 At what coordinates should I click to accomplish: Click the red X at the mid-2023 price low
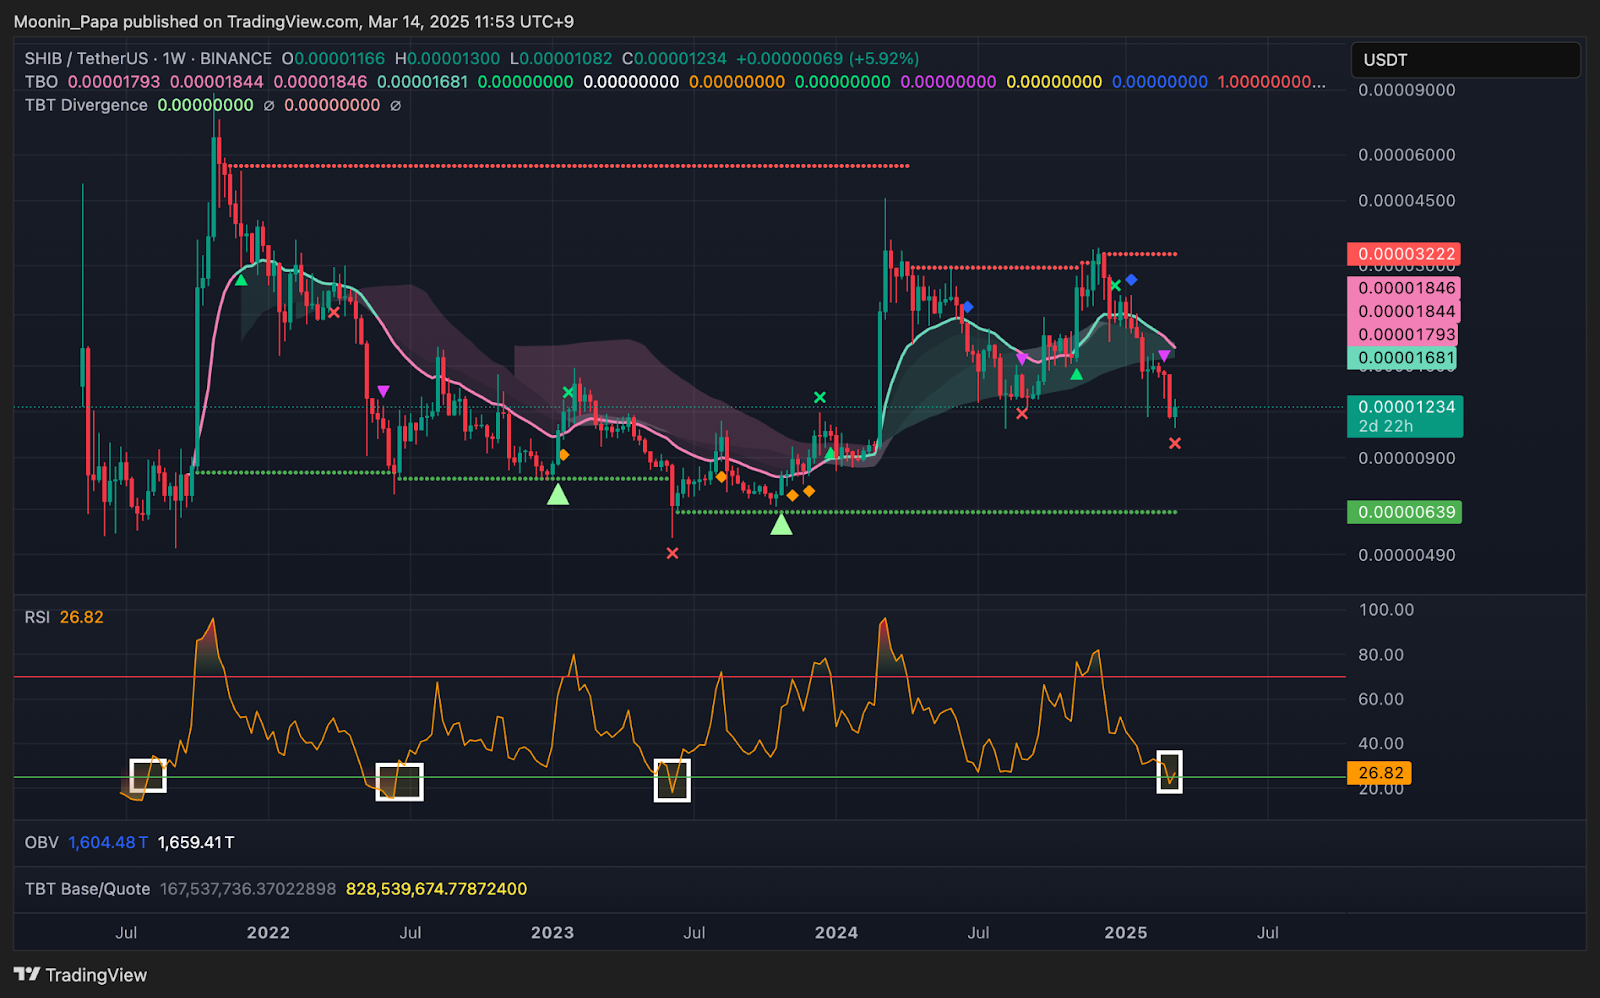pos(672,553)
